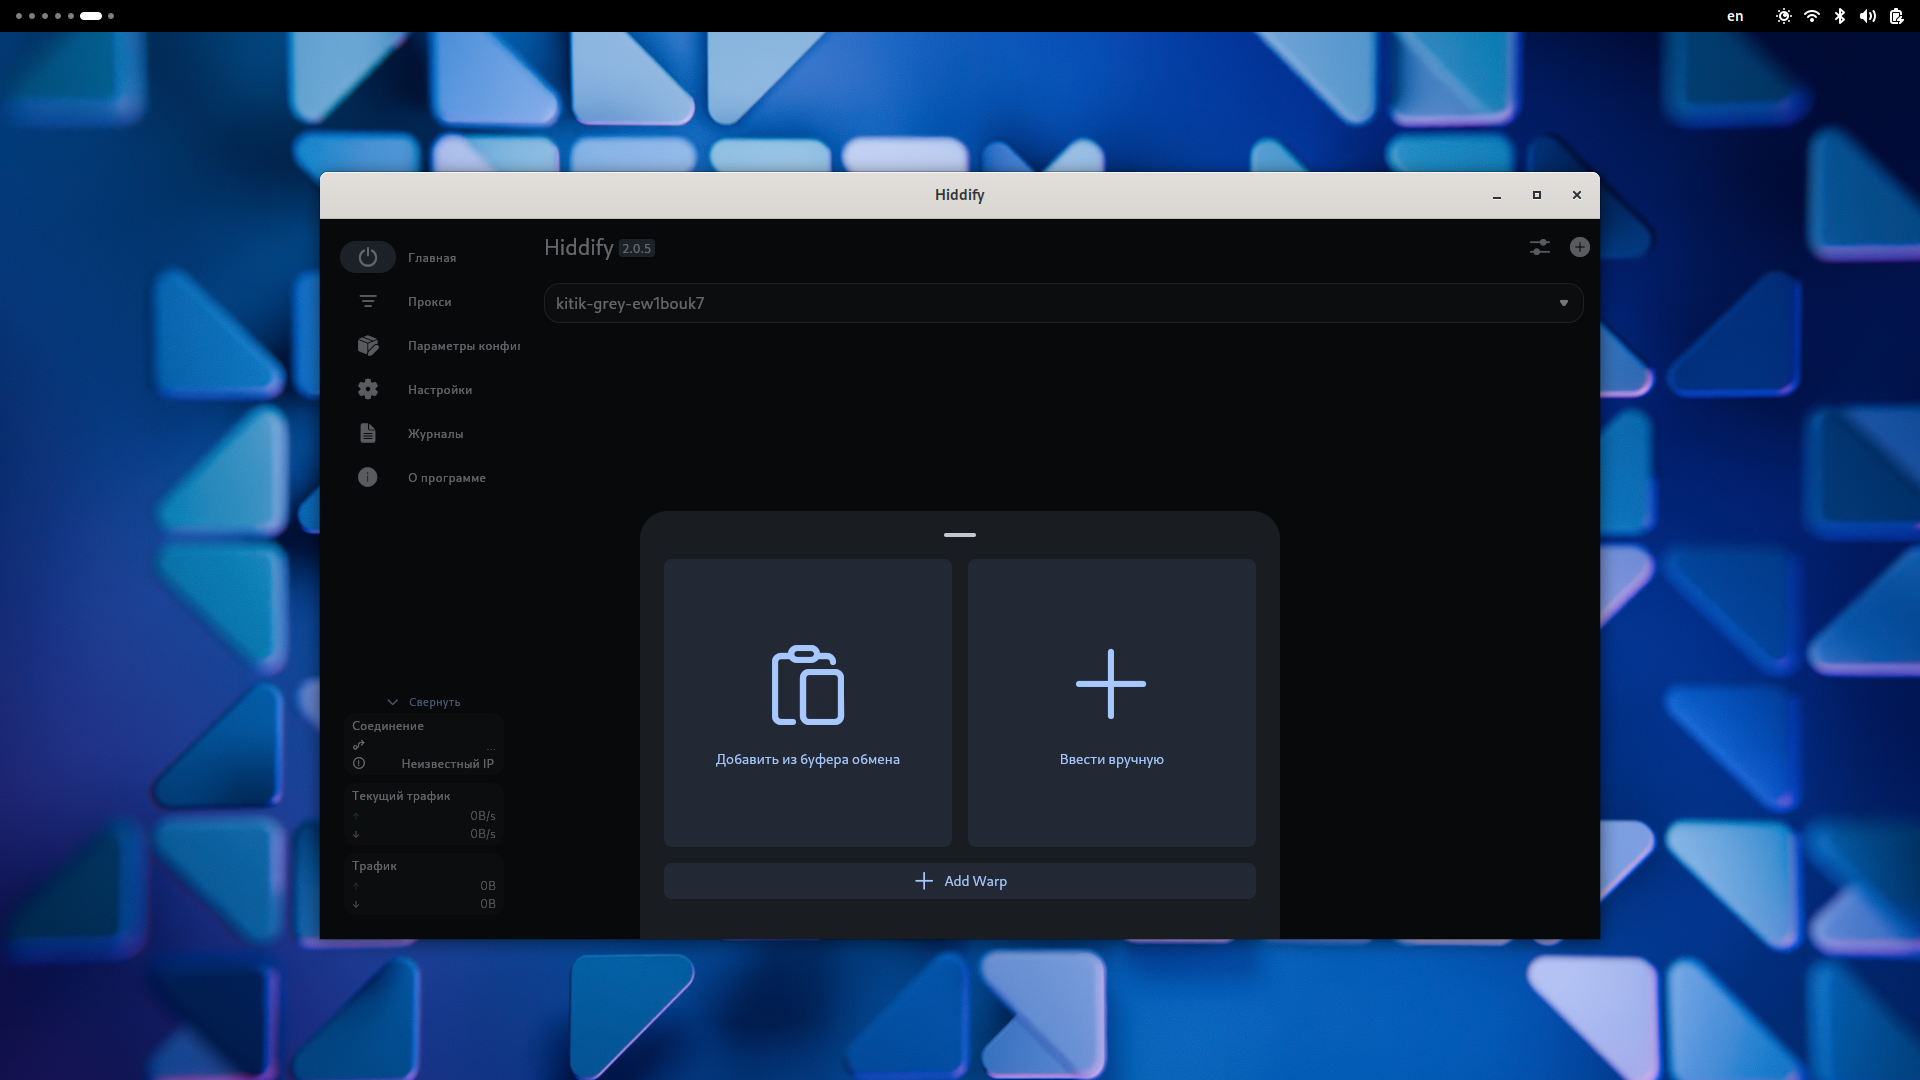
Task: Minimize the Hiddify window
Action: click(1497, 195)
